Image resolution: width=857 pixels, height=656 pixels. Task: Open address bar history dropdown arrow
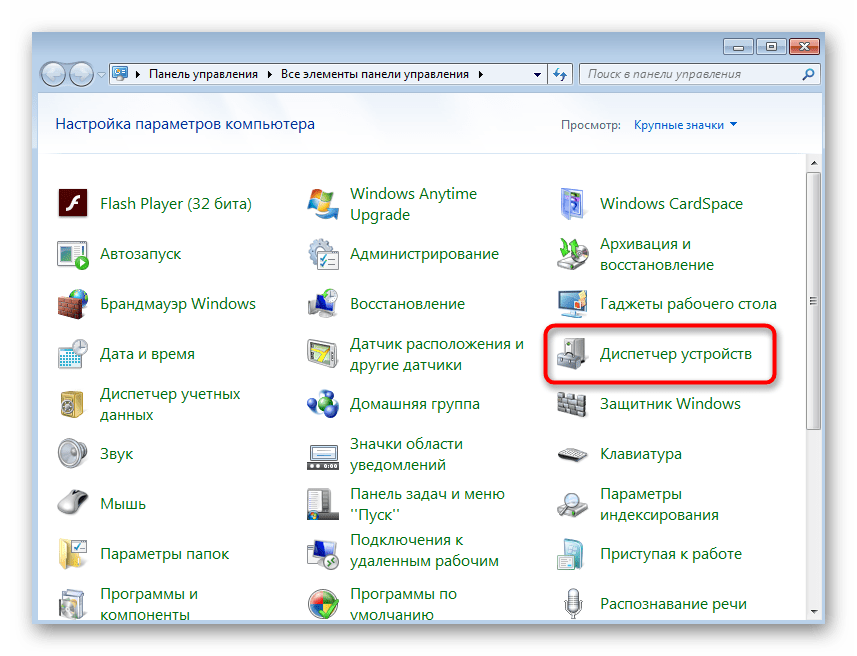[534, 74]
